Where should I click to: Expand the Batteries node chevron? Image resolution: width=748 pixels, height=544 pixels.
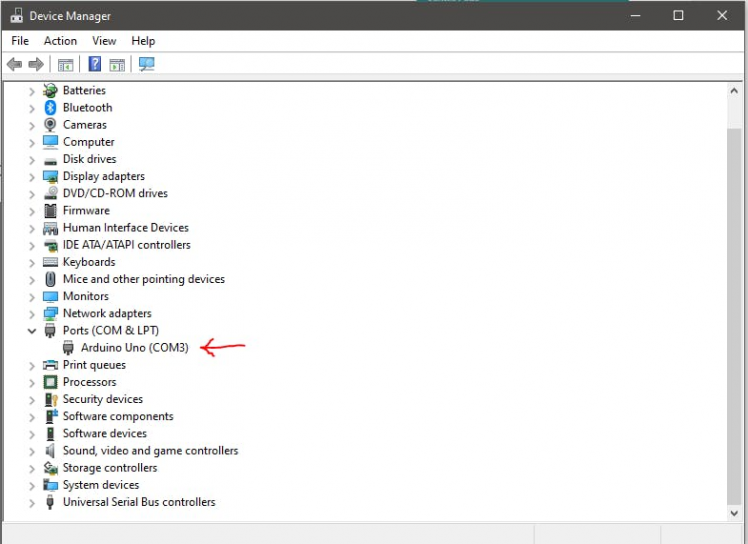point(32,91)
